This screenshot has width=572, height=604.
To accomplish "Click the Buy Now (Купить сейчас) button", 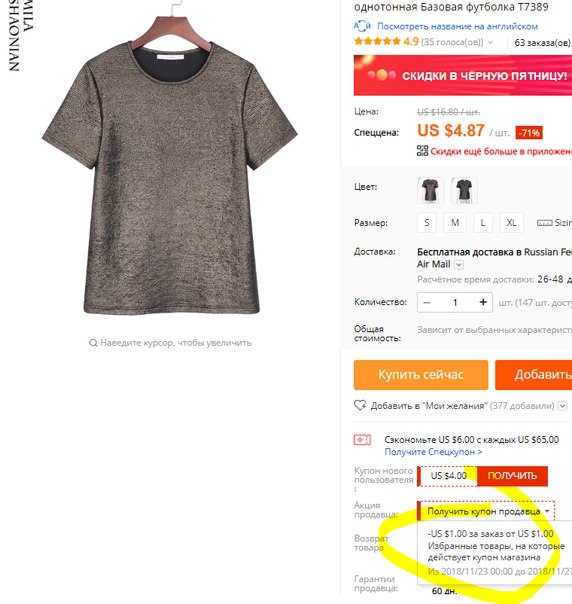I will coord(421,375).
